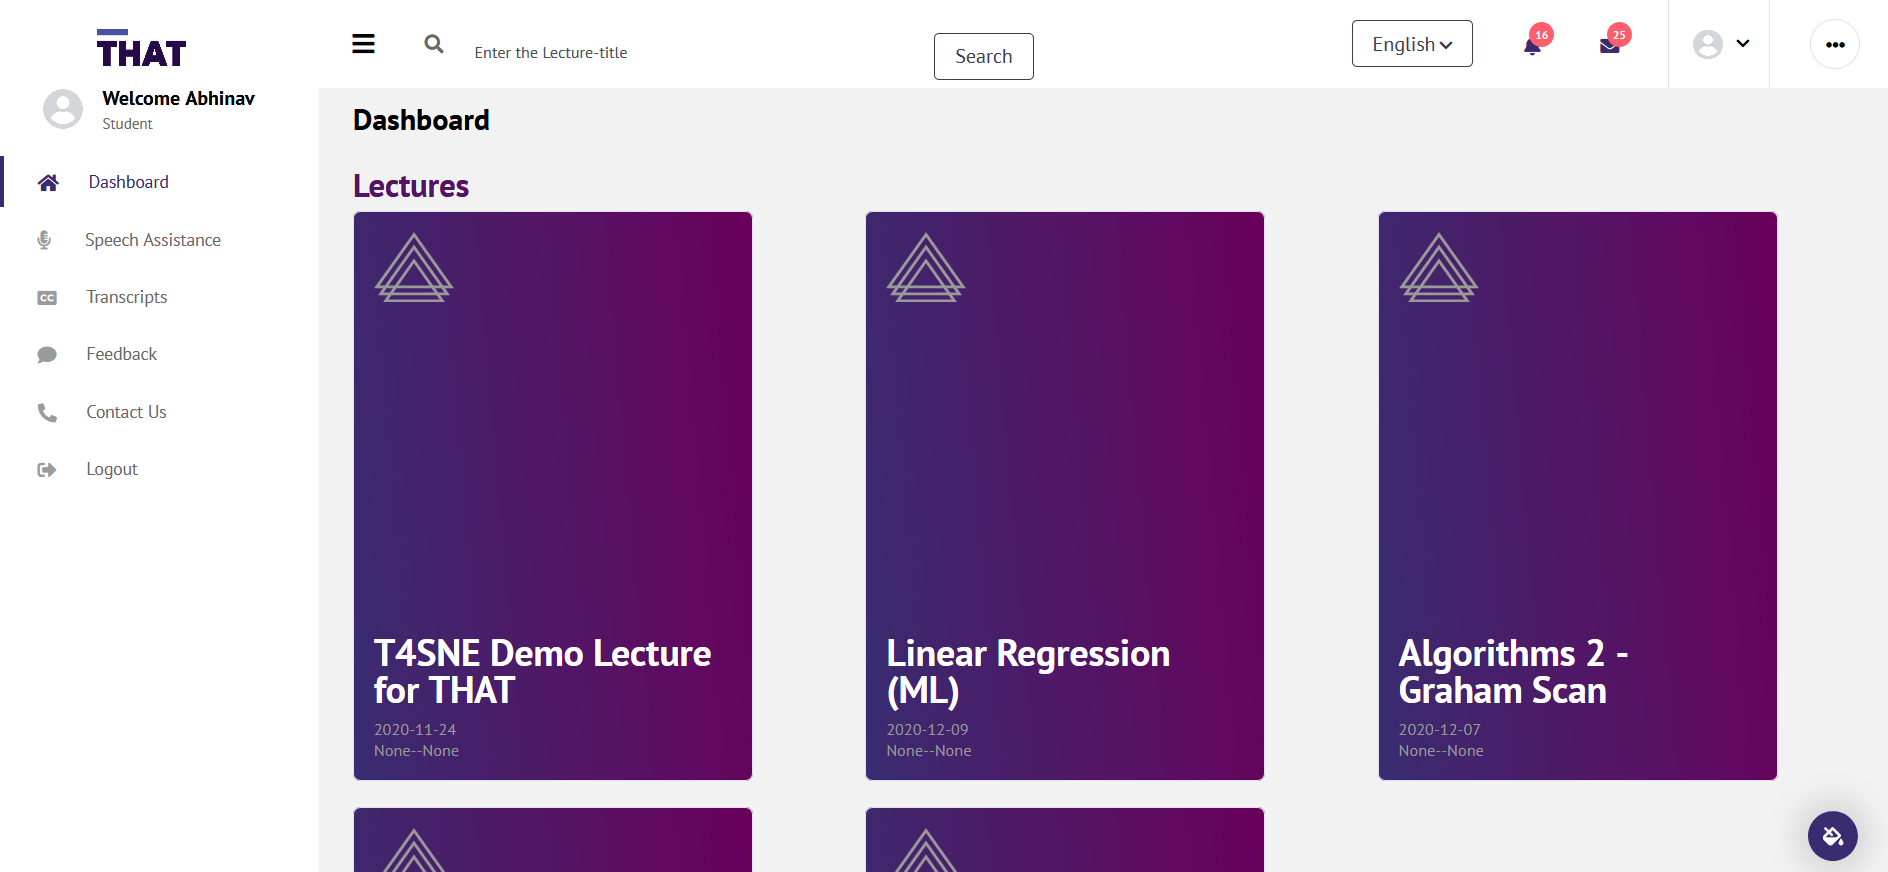Click the hamburger menu icon
1888x872 pixels.
click(x=363, y=44)
